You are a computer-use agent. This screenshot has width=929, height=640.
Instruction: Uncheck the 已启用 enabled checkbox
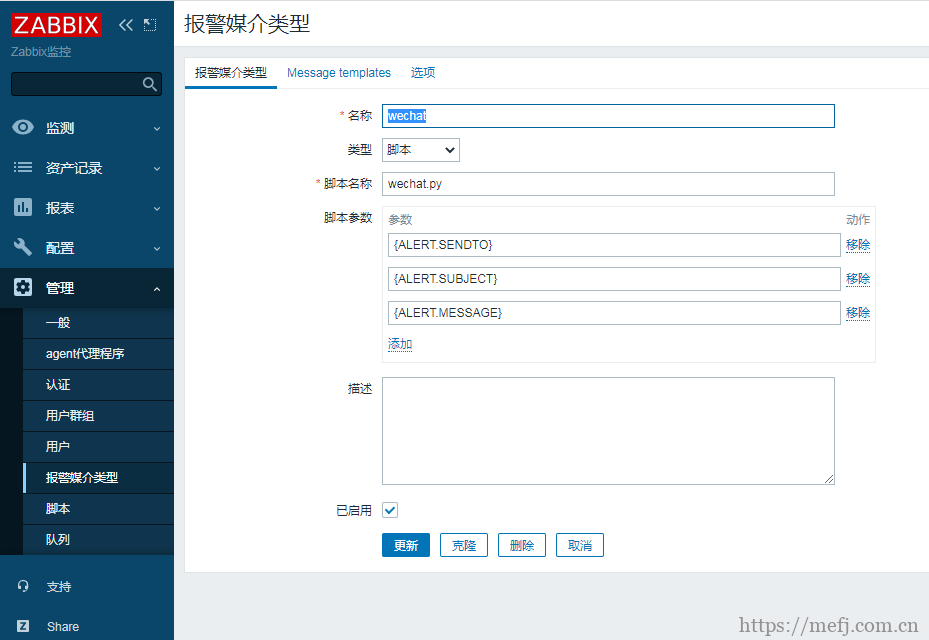389,510
